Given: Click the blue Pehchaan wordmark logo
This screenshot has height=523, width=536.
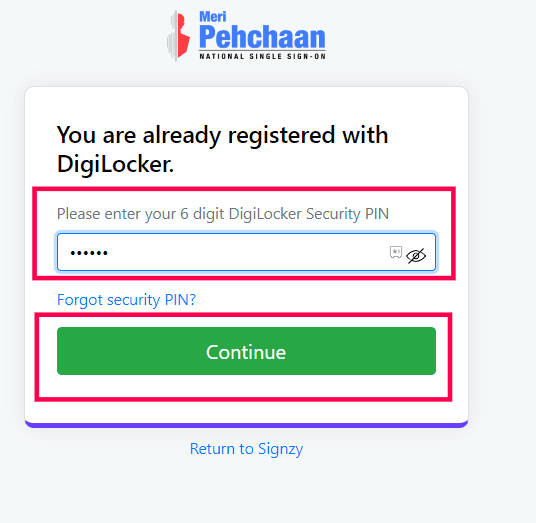Looking at the screenshot, I should click(x=262, y=37).
